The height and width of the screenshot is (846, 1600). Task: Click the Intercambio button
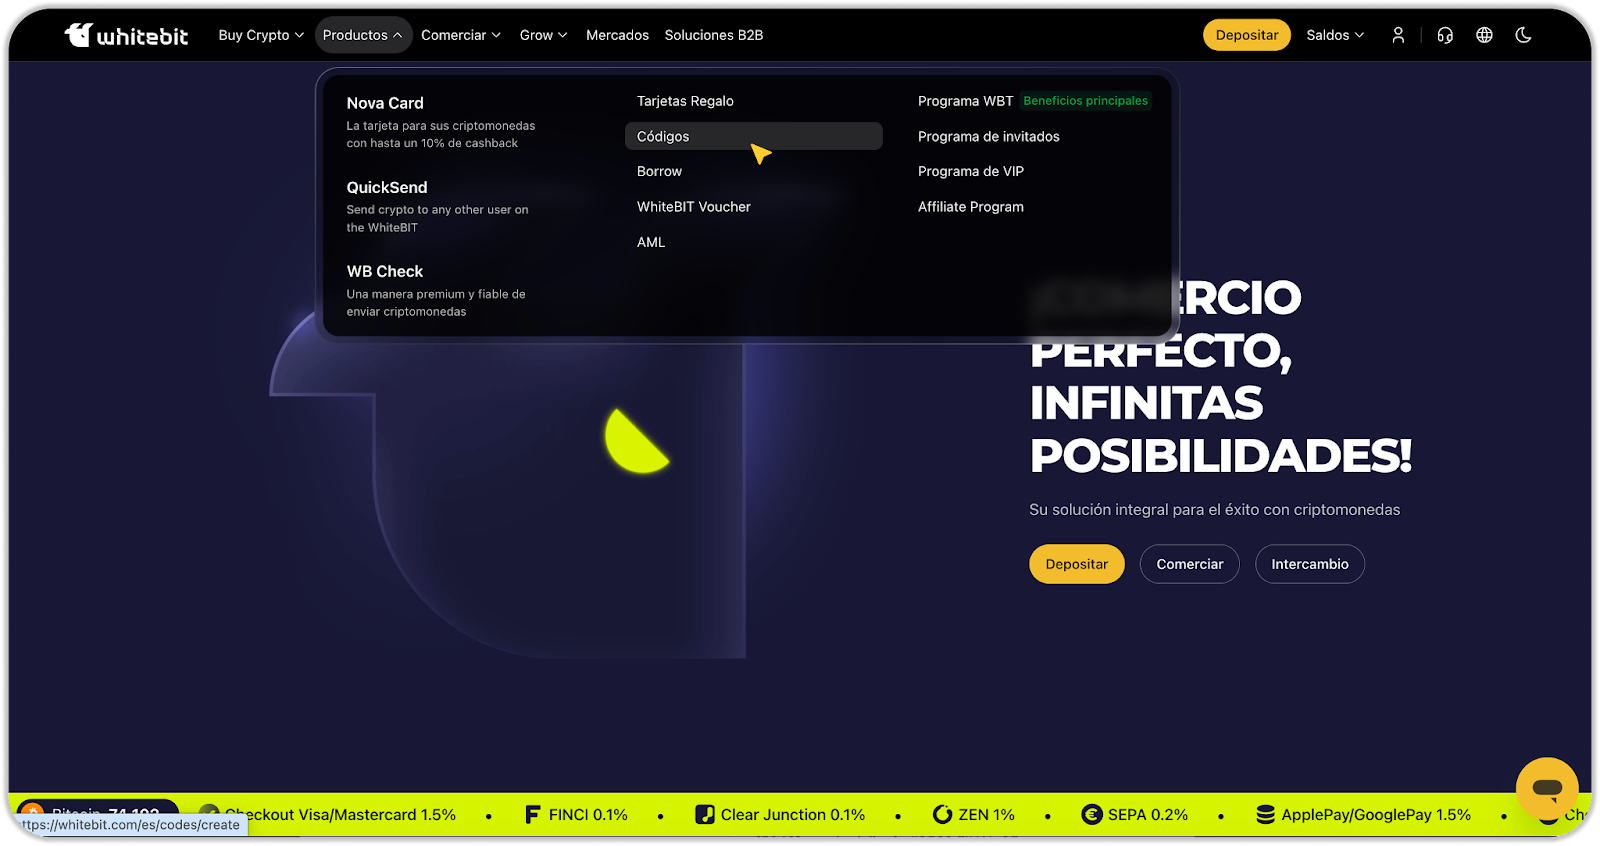tap(1309, 564)
